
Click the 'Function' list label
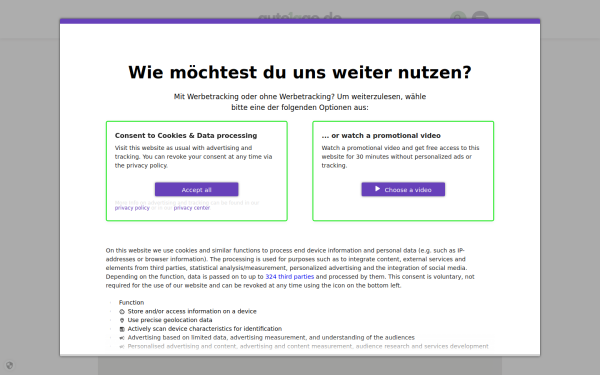tap(131, 303)
